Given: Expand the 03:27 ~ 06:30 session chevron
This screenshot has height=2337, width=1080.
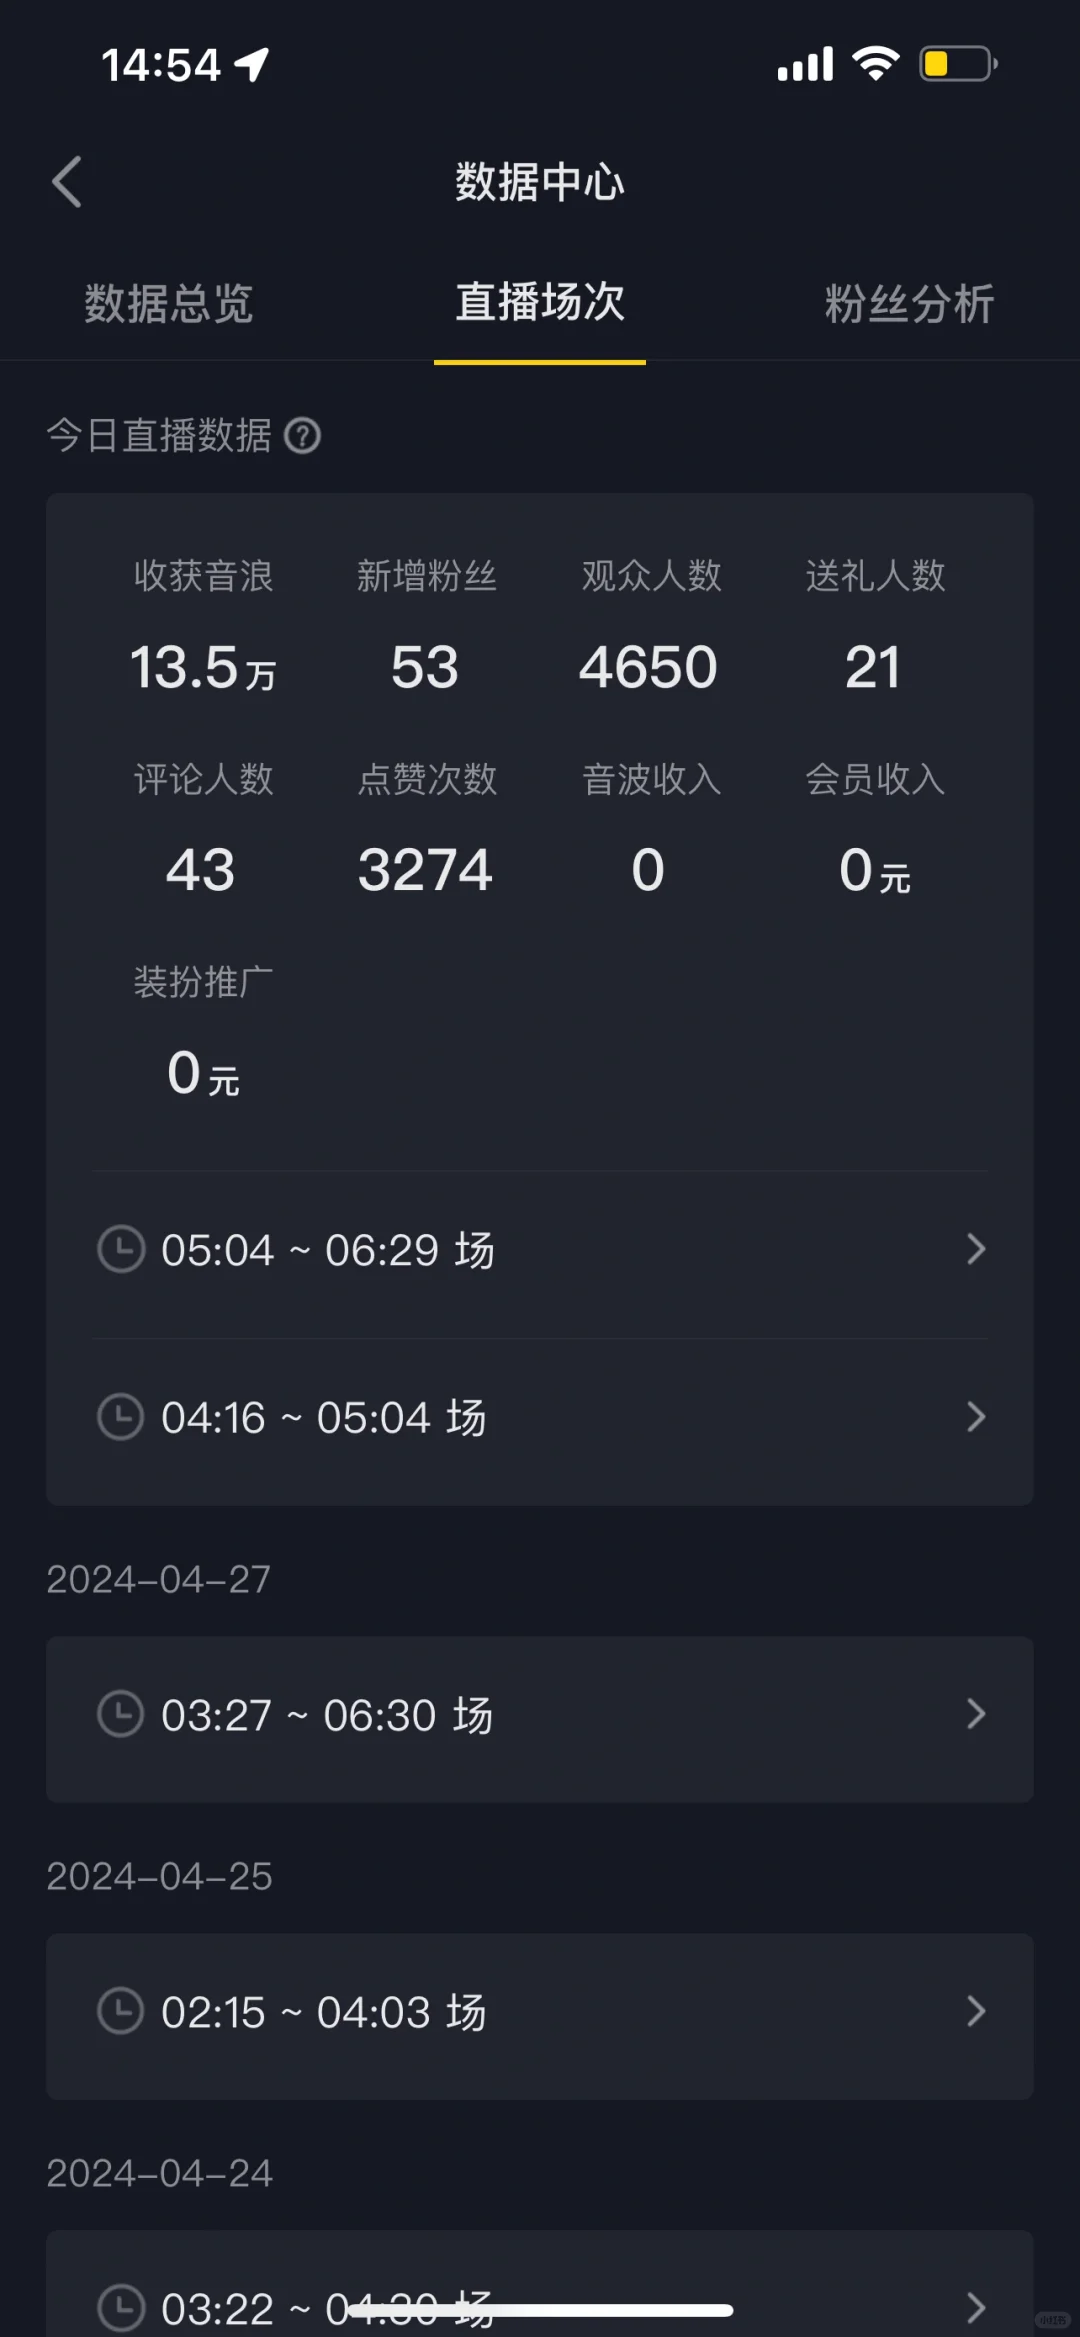Looking at the screenshot, I should click(x=976, y=1714).
